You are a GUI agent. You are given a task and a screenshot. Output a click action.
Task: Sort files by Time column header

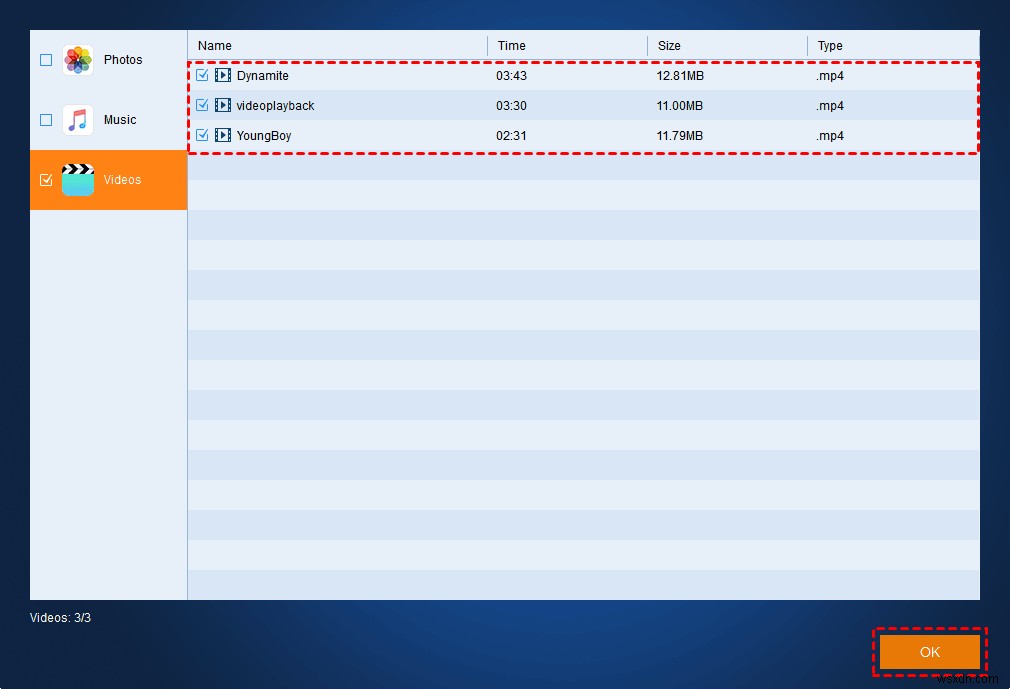coord(511,46)
